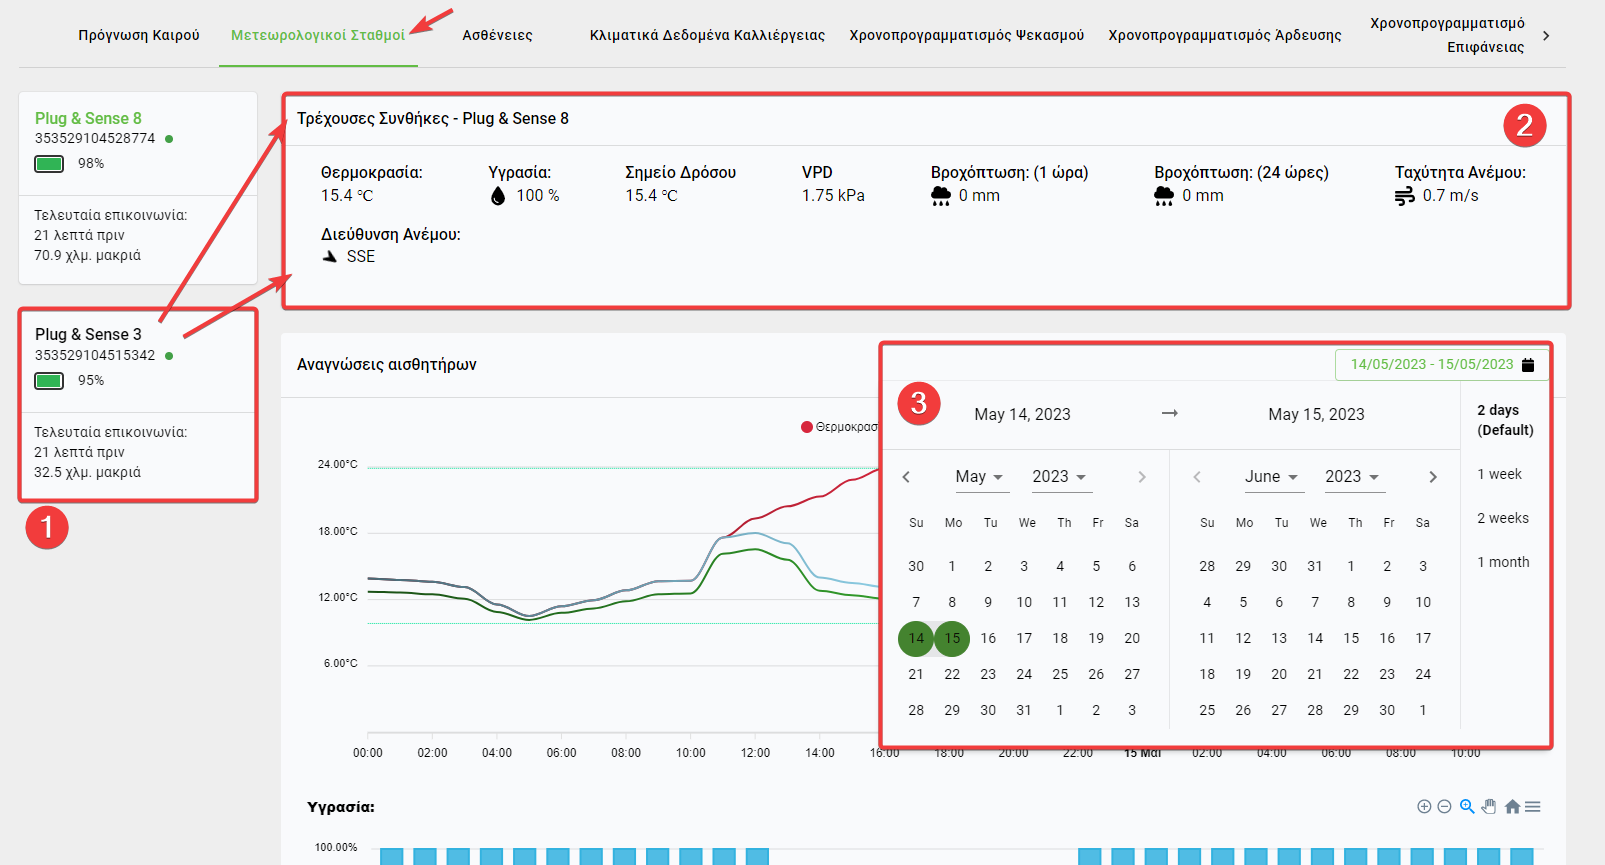Expand the year dropdown next to June
This screenshot has width=1605, height=865.
[x=1352, y=477]
